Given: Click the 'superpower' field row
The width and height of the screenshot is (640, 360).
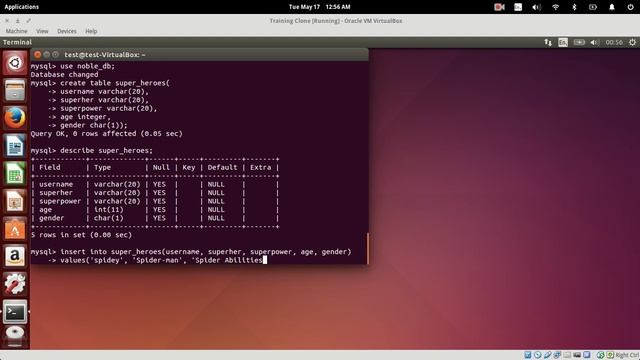Looking at the screenshot, I should coord(155,201).
